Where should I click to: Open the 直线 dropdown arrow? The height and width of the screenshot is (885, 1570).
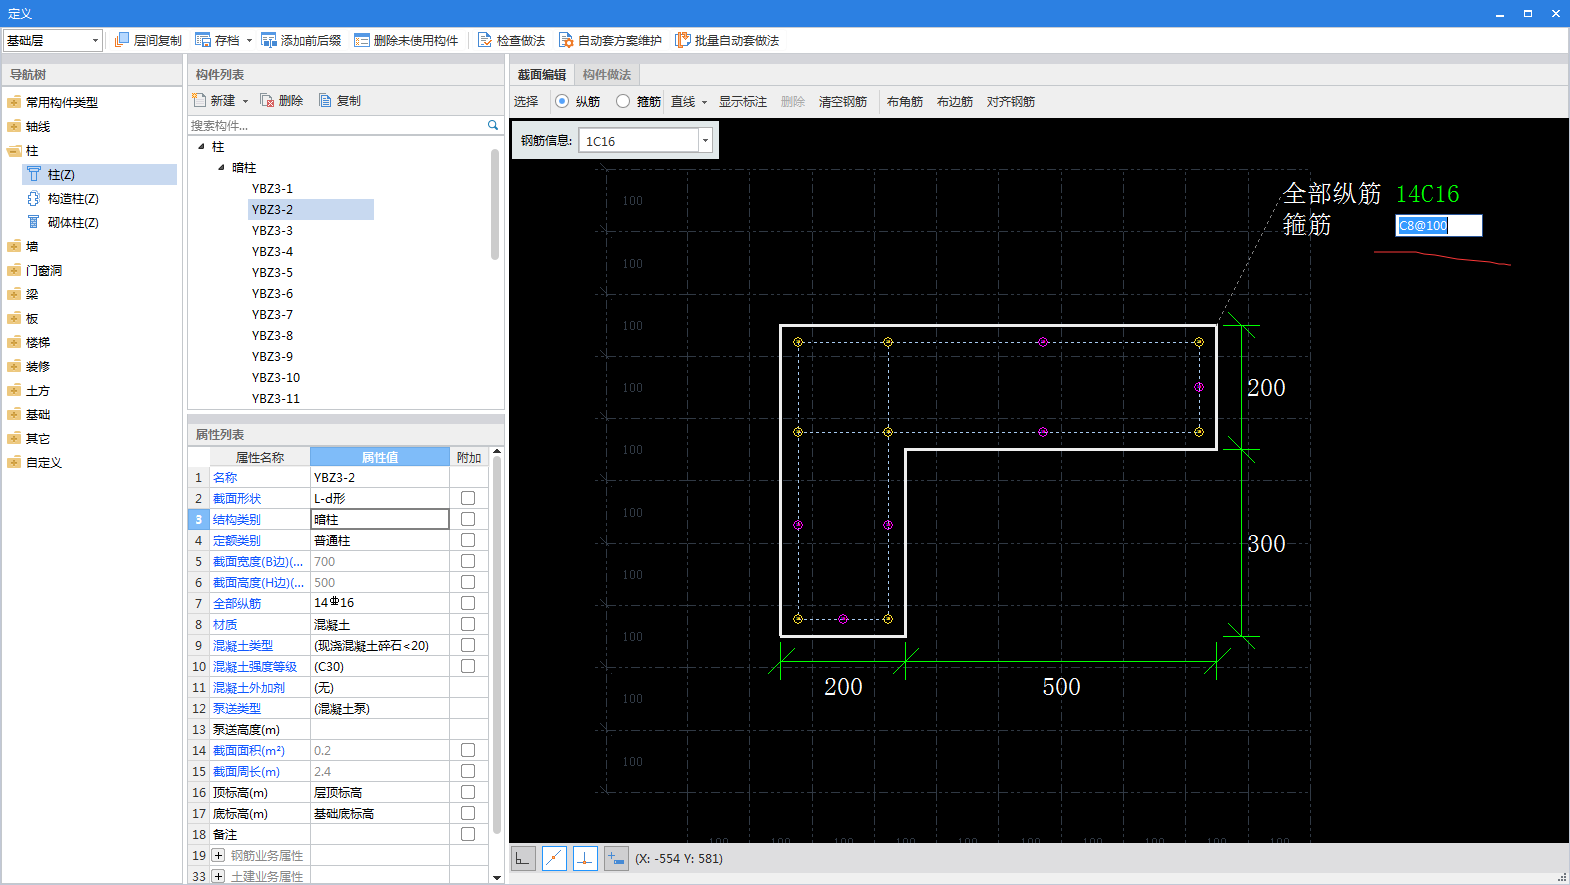pyautogui.click(x=704, y=102)
